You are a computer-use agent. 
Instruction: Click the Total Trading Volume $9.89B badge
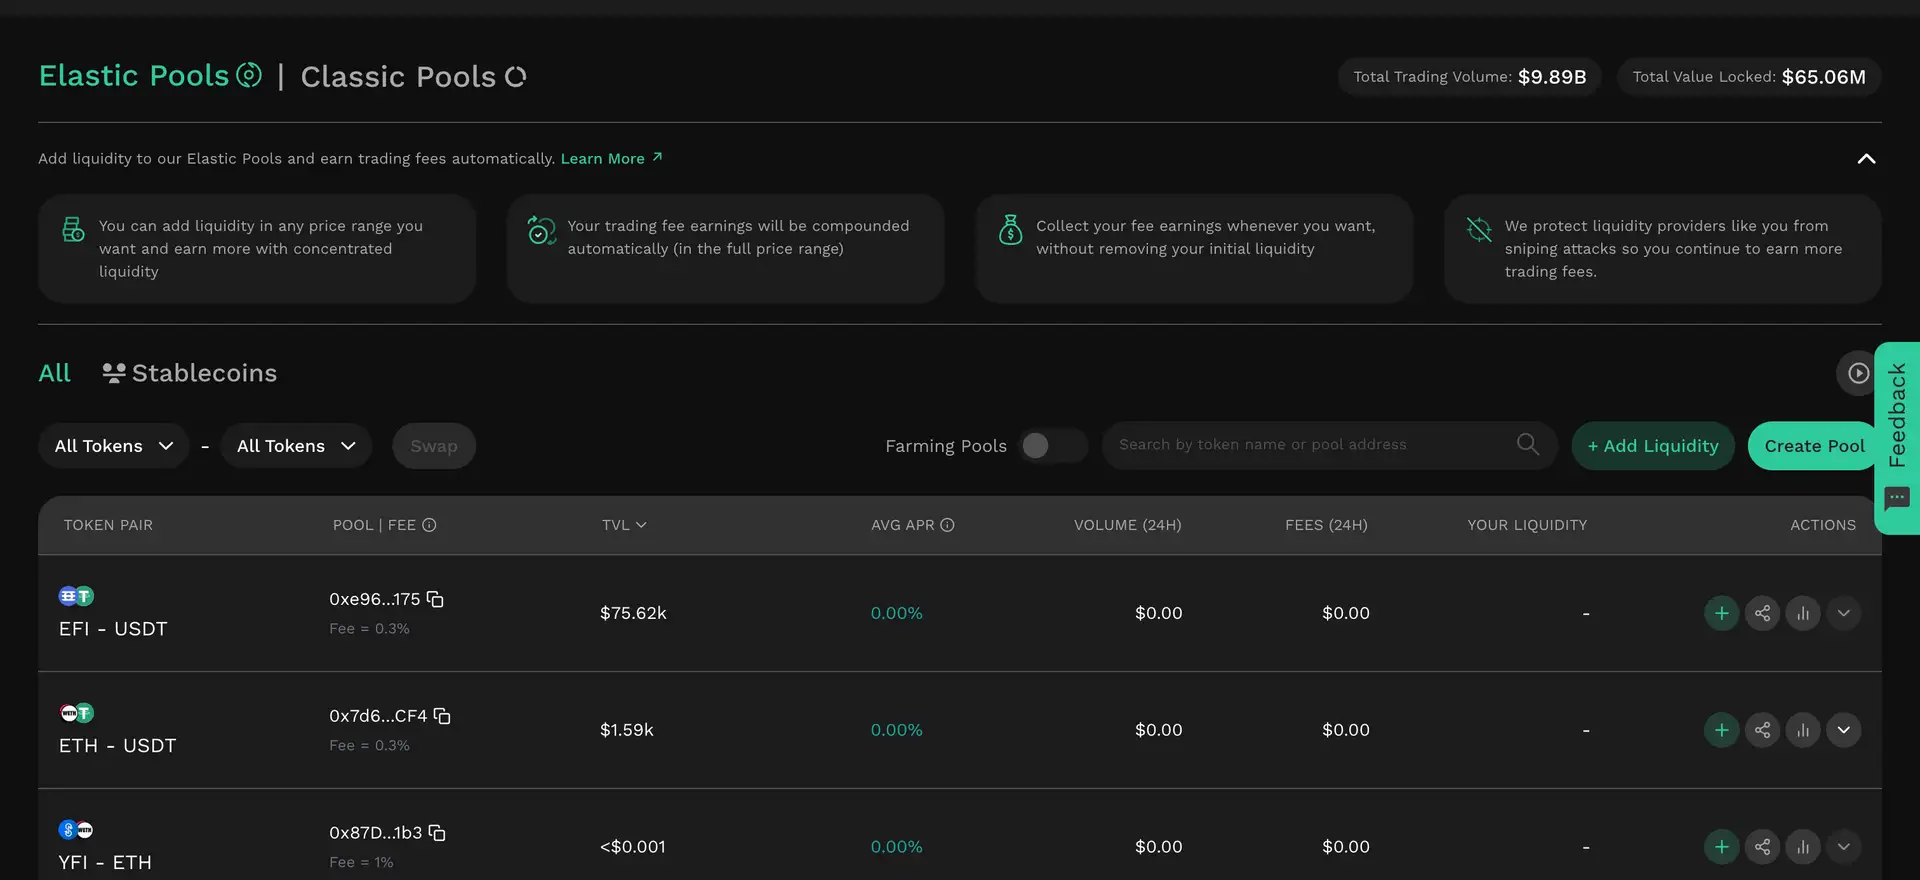tap(1469, 77)
